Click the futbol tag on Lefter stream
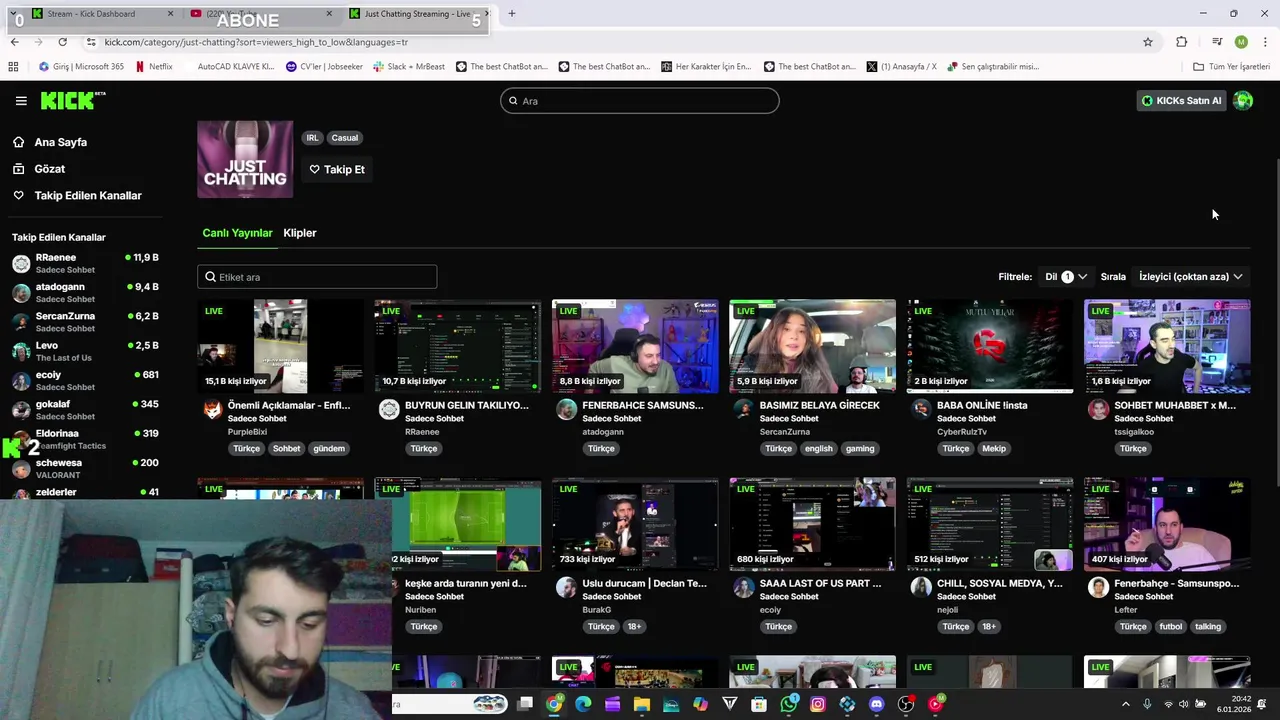 [x=1170, y=627]
